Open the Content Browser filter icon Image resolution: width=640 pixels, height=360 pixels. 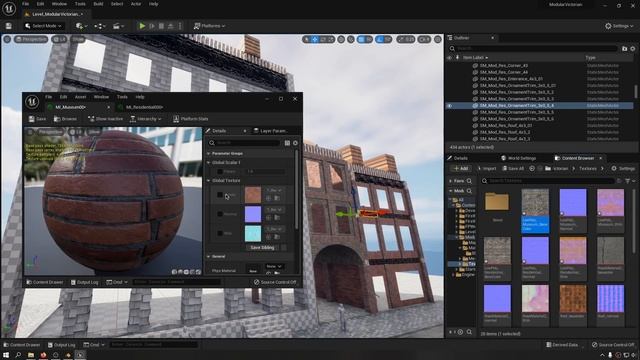point(628,181)
